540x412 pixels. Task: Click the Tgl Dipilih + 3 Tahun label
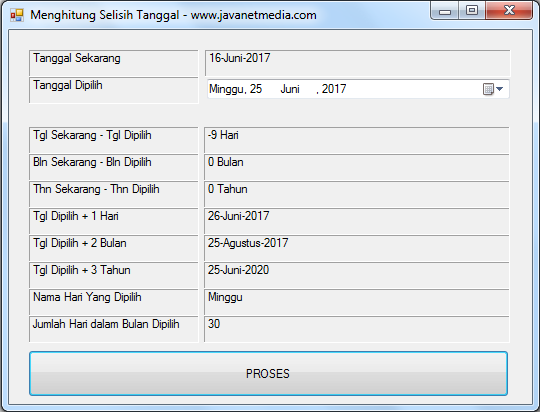tap(114, 275)
